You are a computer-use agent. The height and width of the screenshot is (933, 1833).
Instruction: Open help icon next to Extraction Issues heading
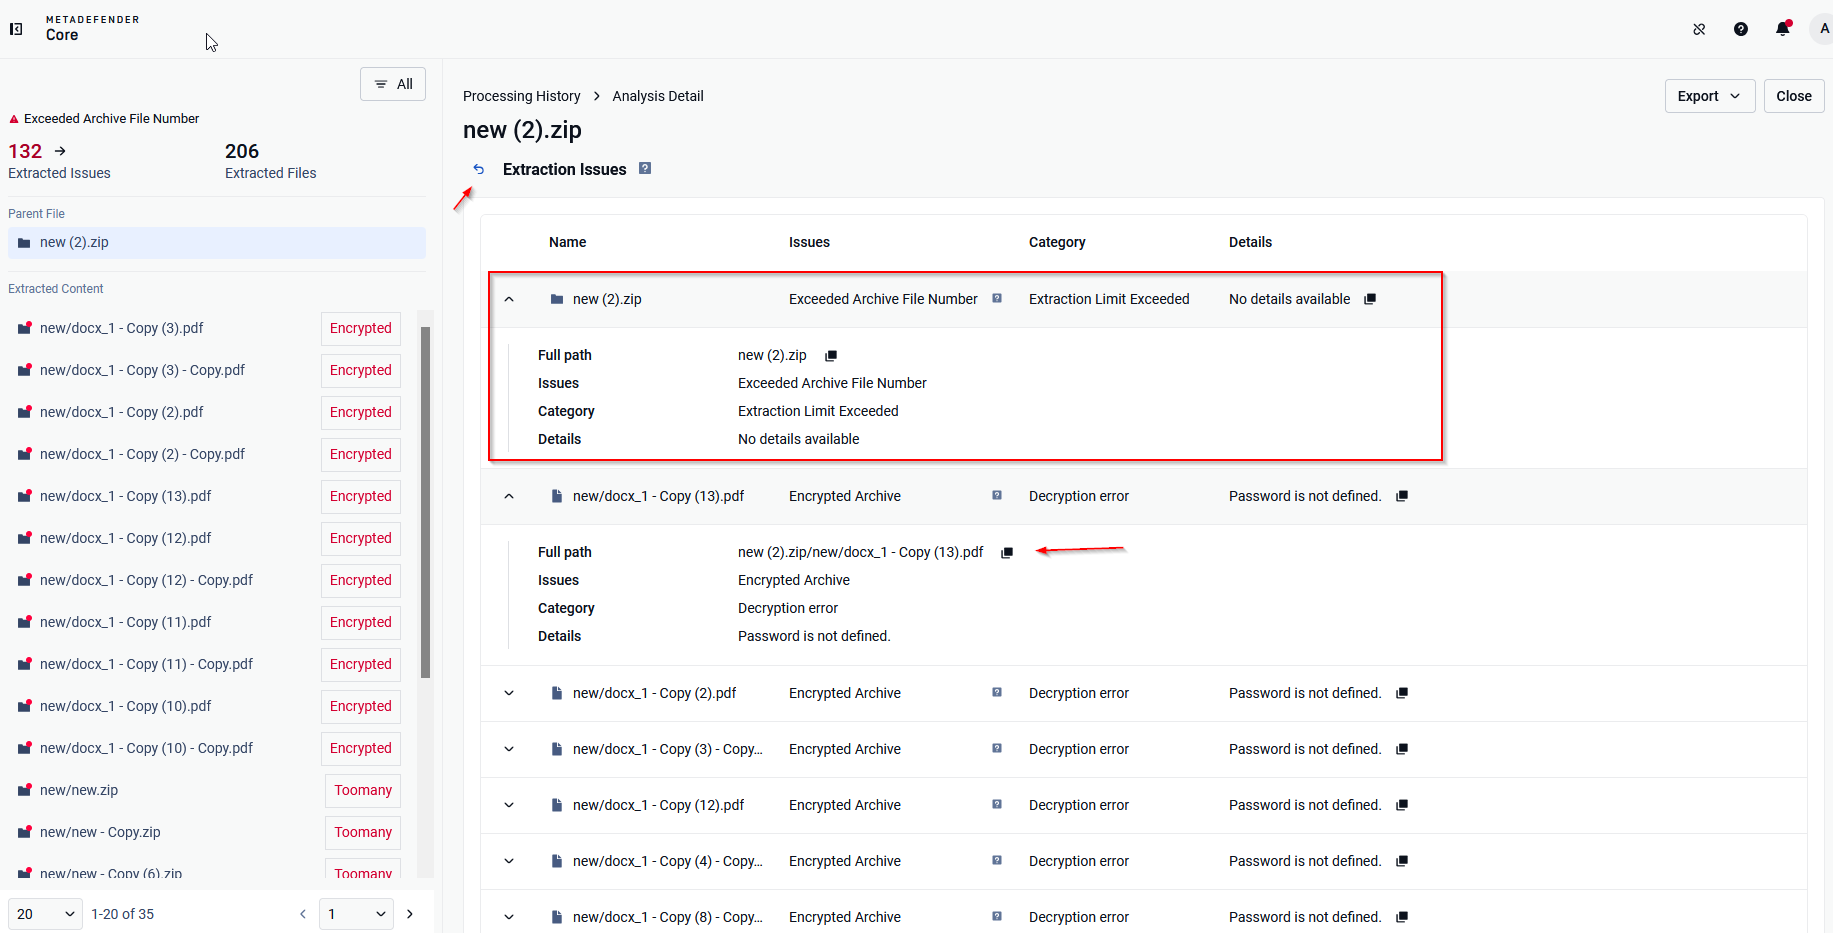[645, 168]
